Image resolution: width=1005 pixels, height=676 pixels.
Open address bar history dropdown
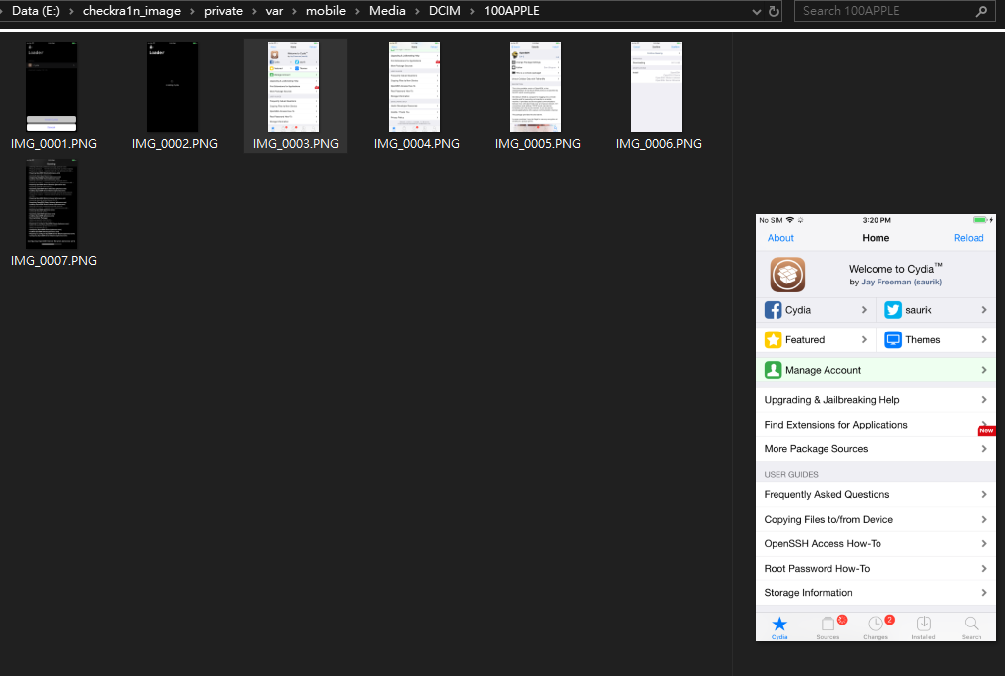point(757,12)
